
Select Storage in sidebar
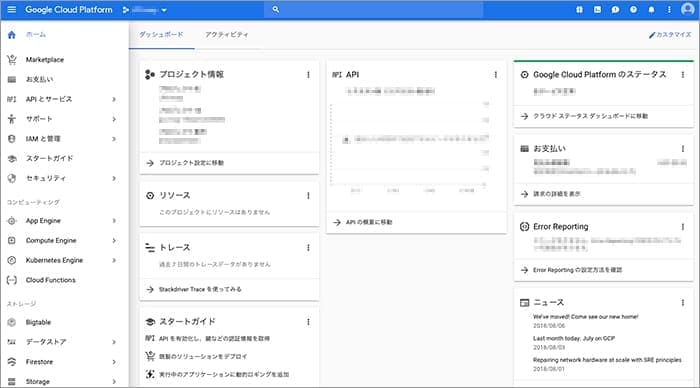click(38, 381)
